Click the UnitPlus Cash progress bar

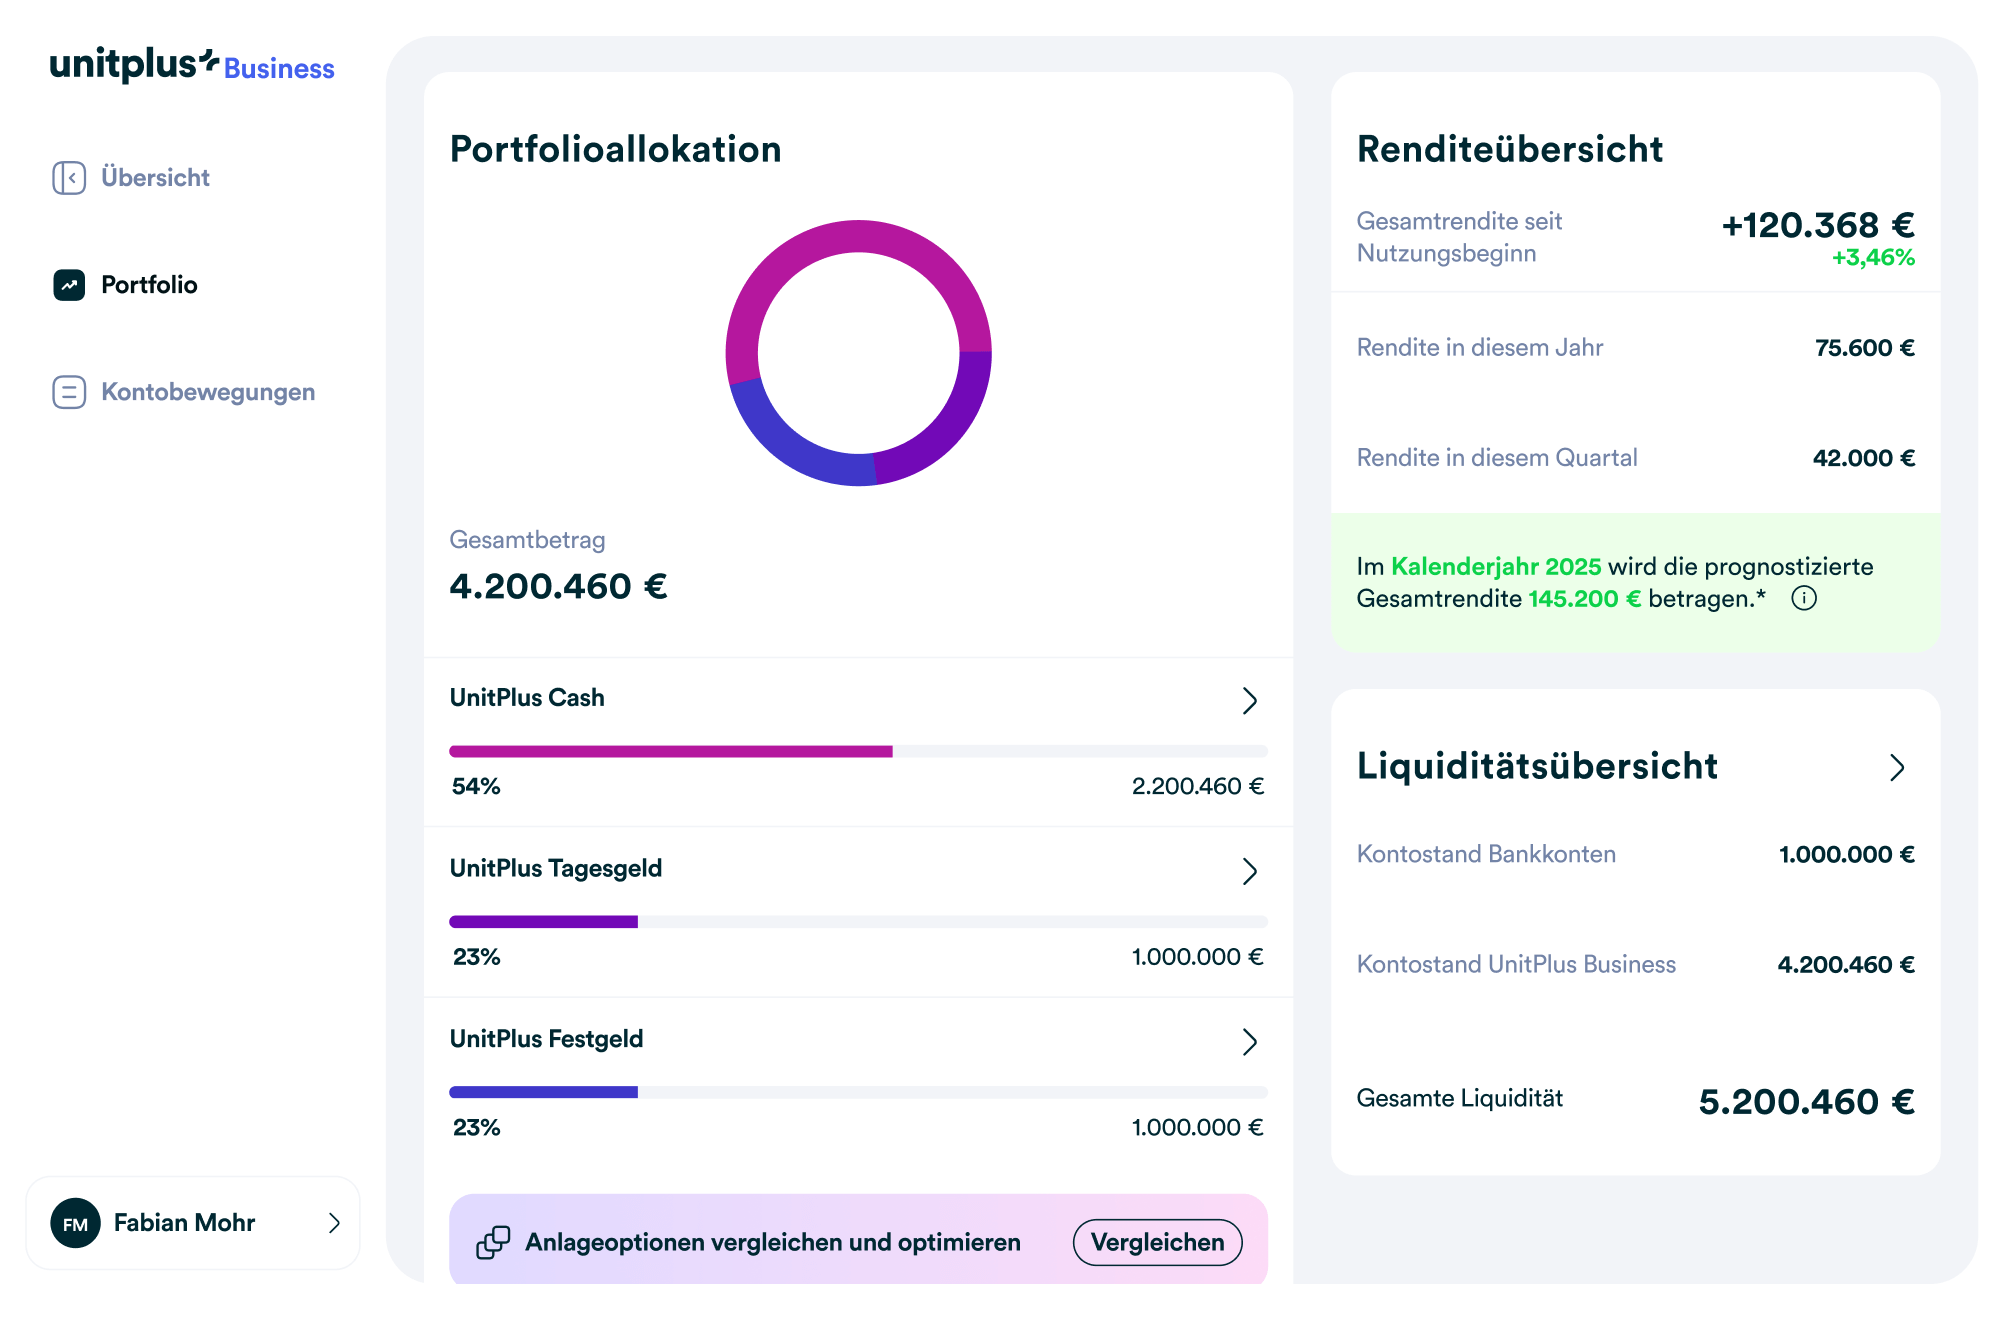[x=670, y=751]
